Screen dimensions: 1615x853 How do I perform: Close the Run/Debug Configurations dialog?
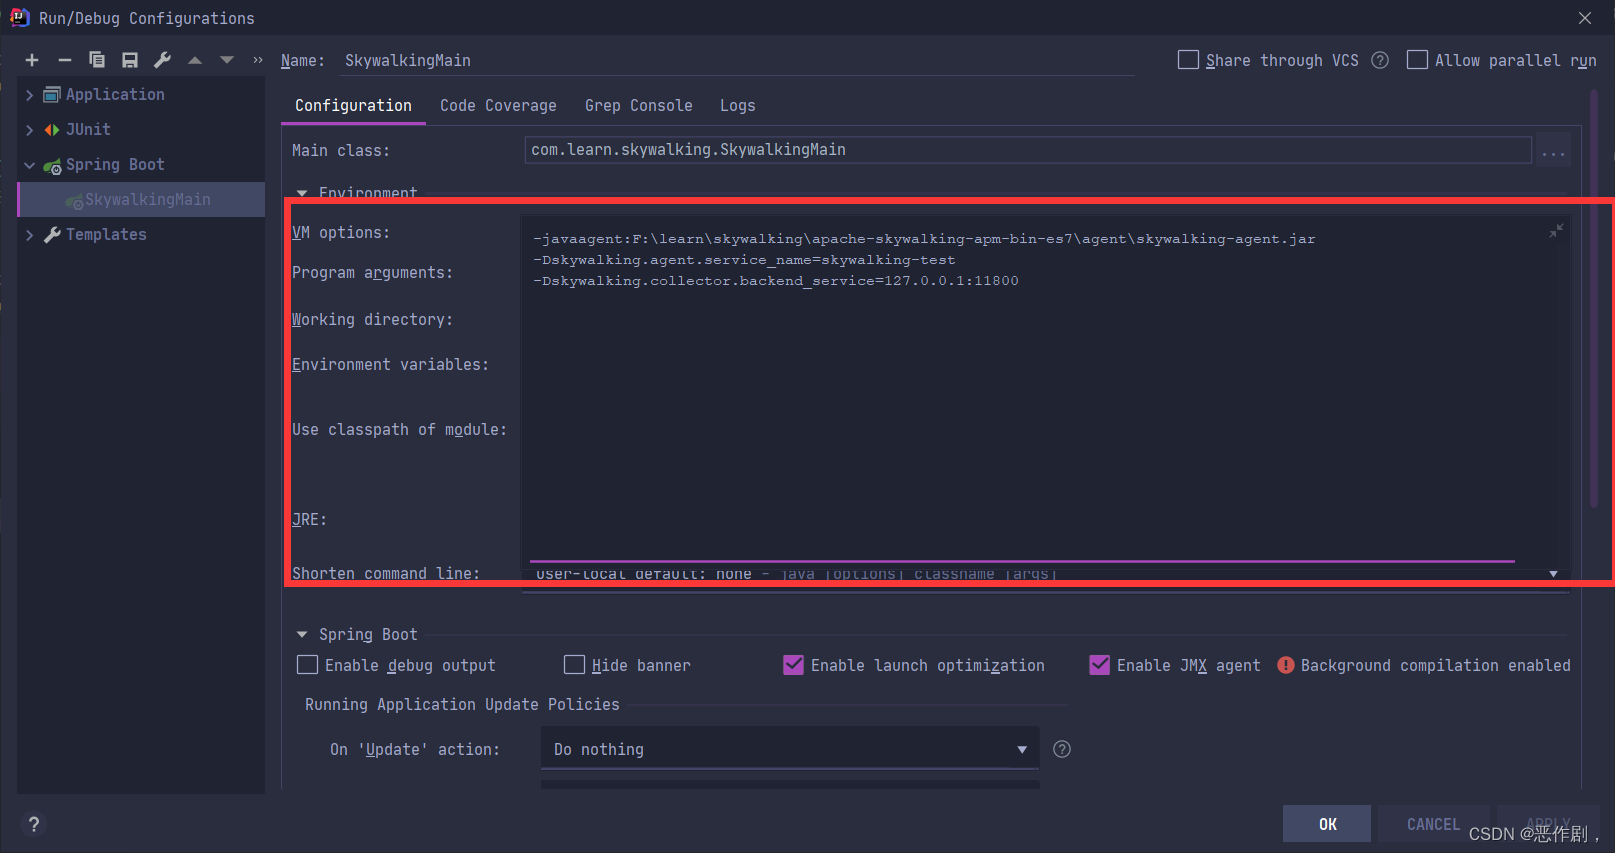pyautogui.click(x=1585, y=18)
